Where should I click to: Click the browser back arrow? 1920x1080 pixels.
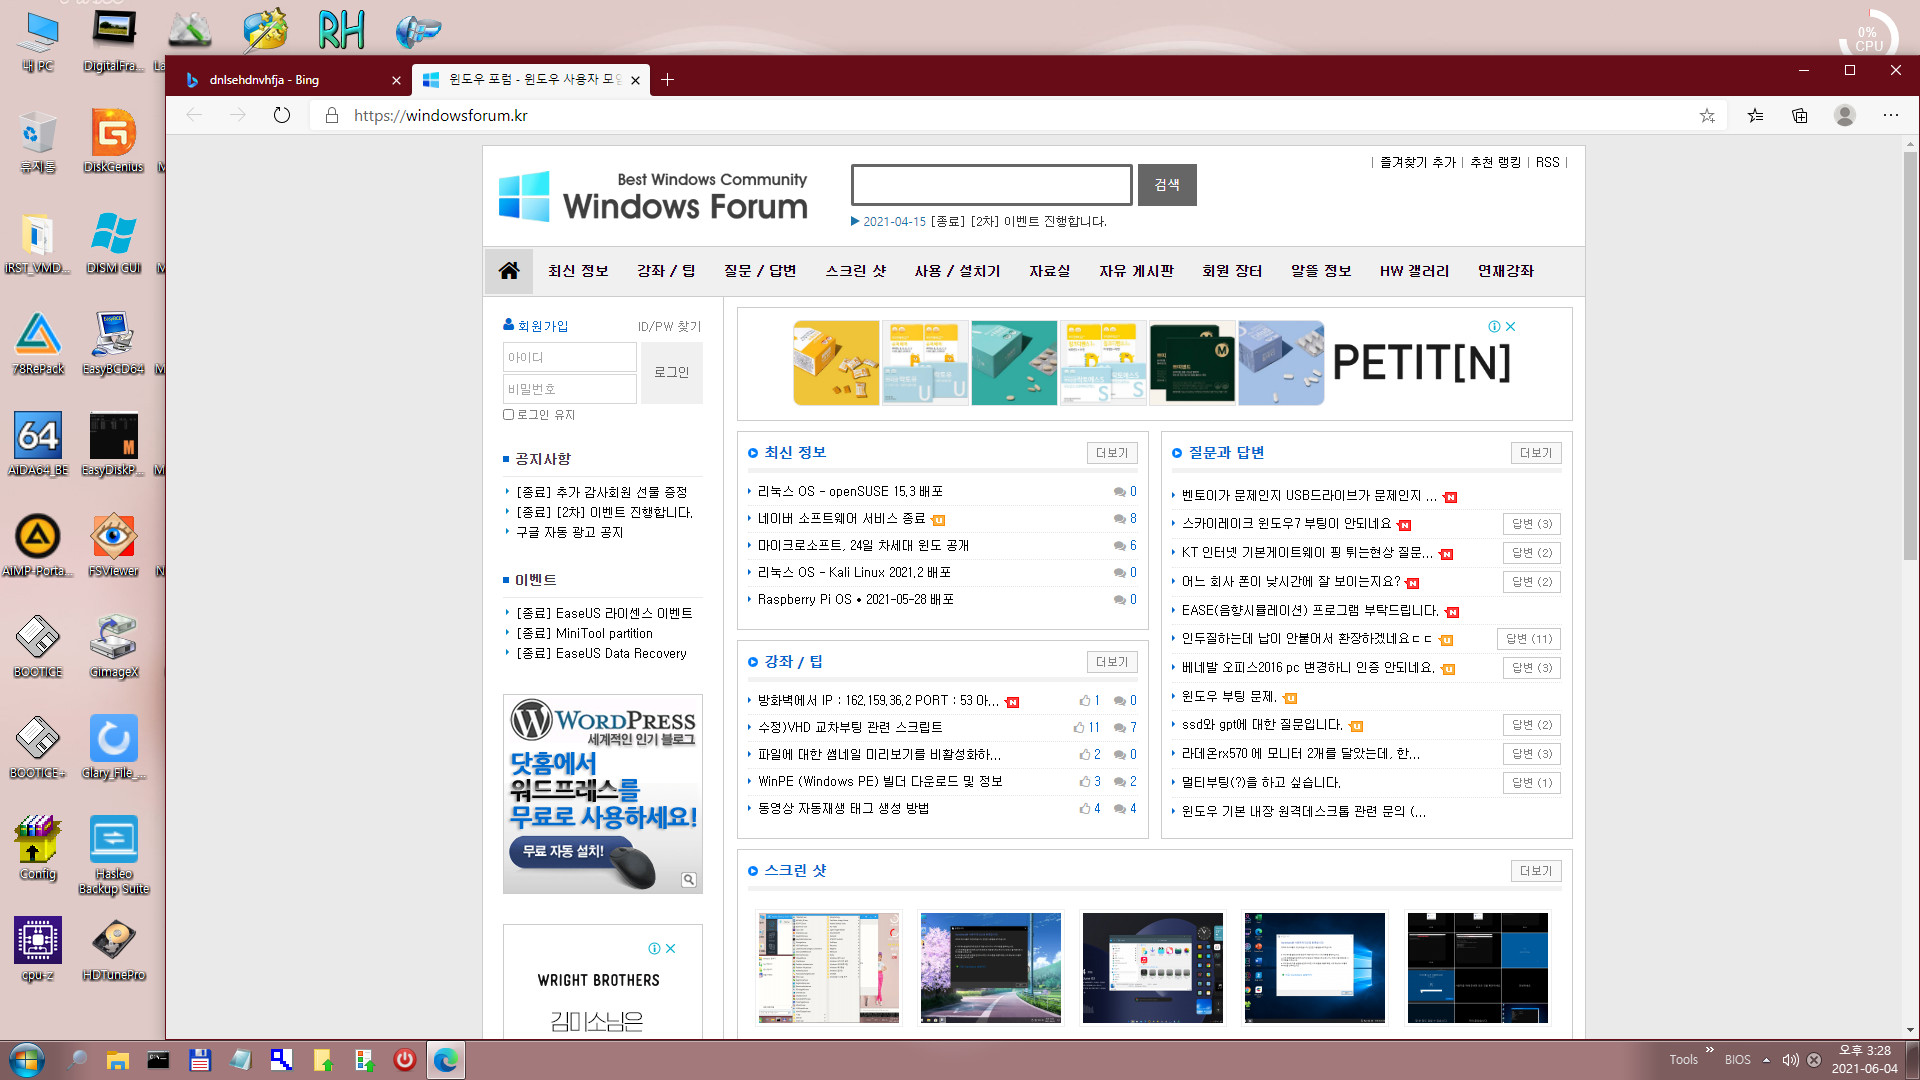pos(194,115)
